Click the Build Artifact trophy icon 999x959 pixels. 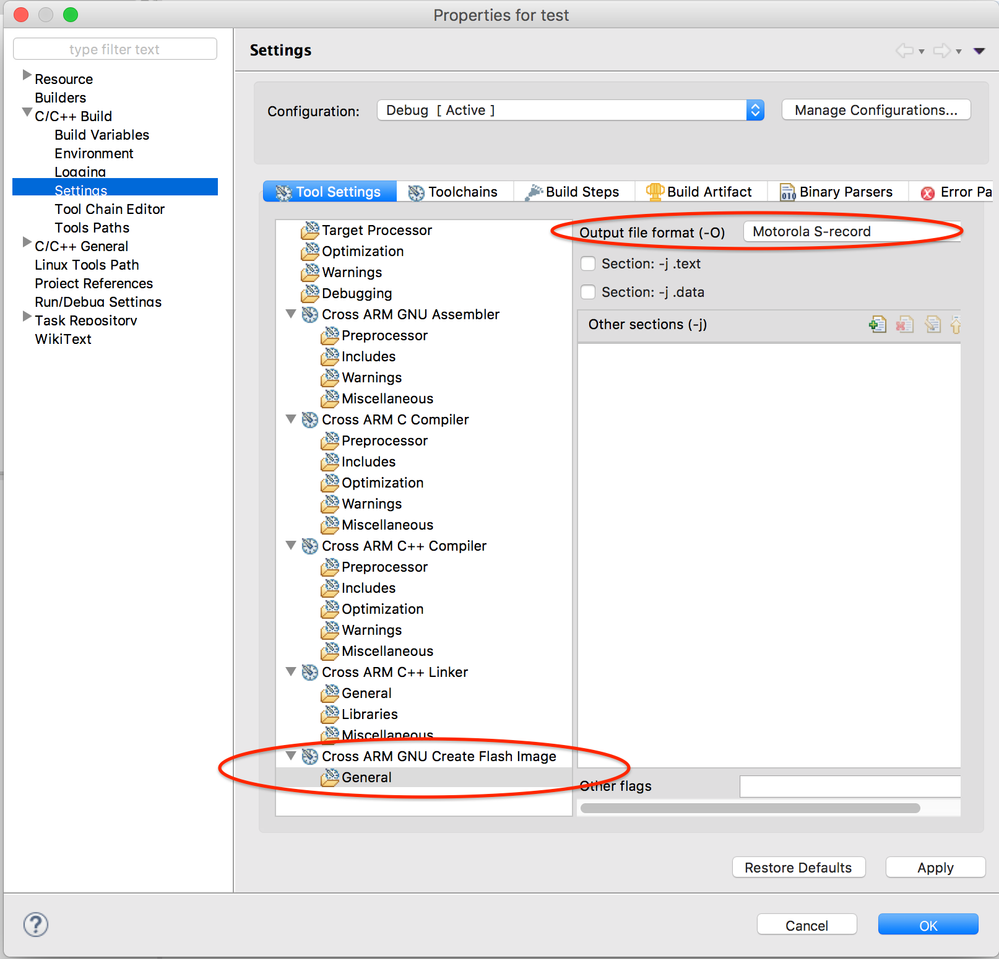(655, 192)
